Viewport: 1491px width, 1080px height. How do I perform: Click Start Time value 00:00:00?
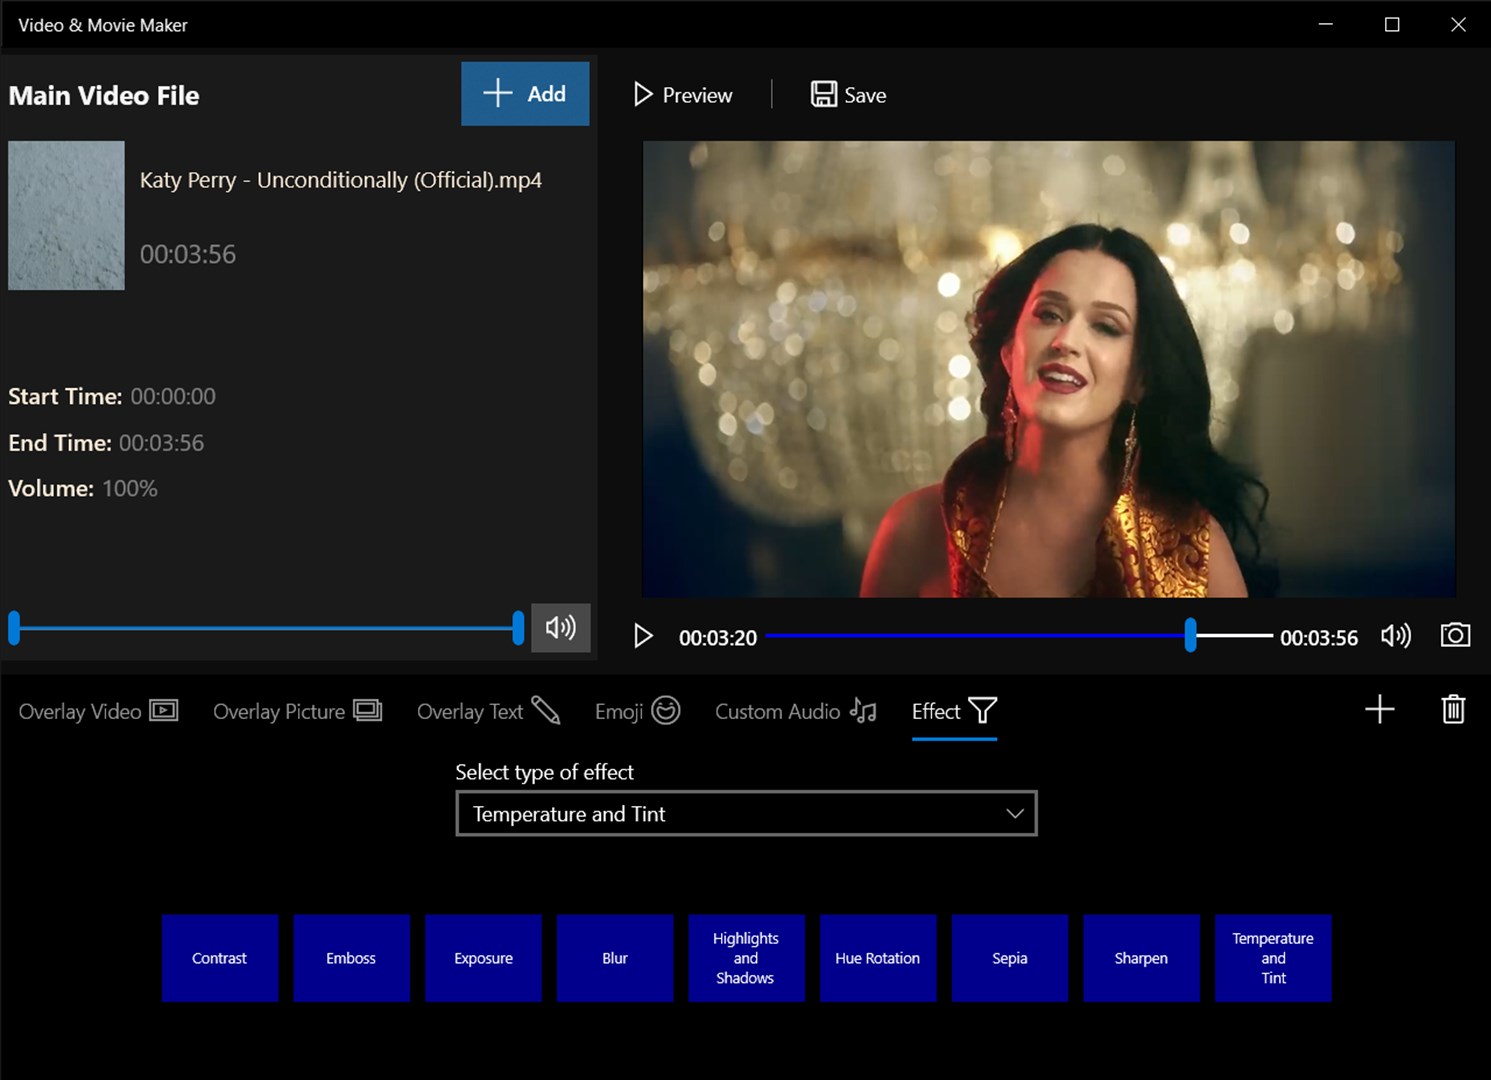[173, 397]
